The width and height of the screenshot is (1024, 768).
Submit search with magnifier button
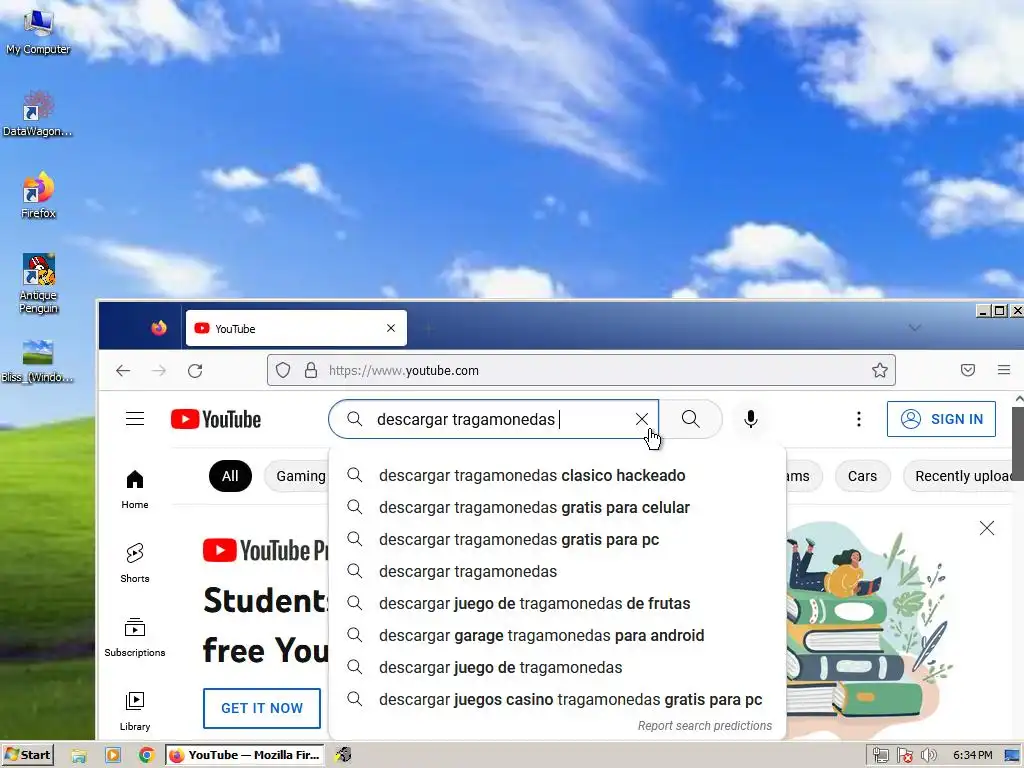pos(690,419)
